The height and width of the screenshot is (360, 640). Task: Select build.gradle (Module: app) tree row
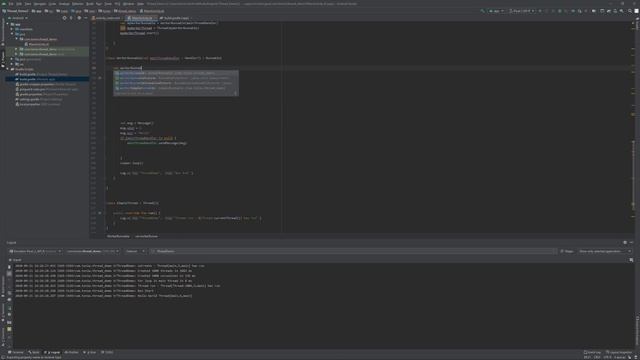click(47, 79)
